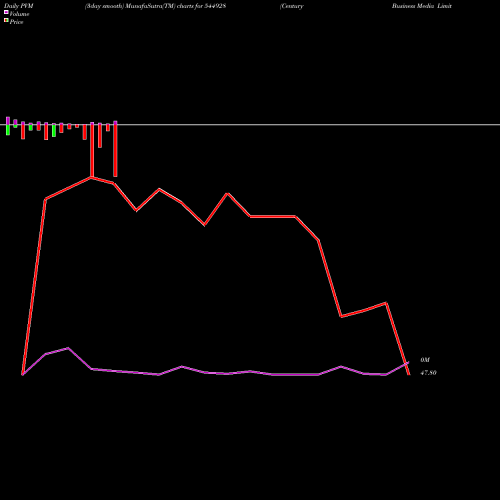Click the Volume legend color swatch
The height and width of the screenshot is (500, 500).
pyautogui.click(x=6, y=12)
